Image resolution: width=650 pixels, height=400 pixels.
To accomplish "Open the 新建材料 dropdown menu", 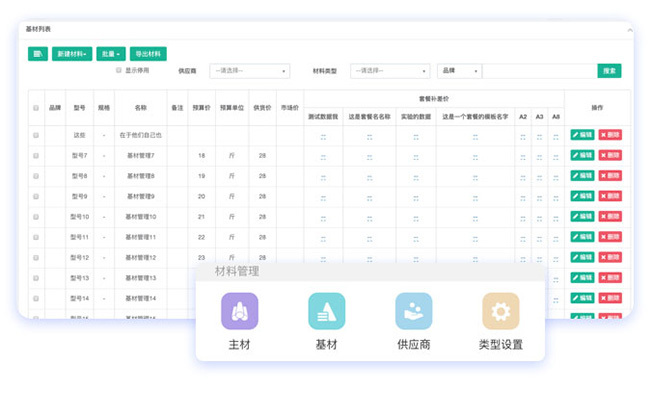I will coord(73,54).
